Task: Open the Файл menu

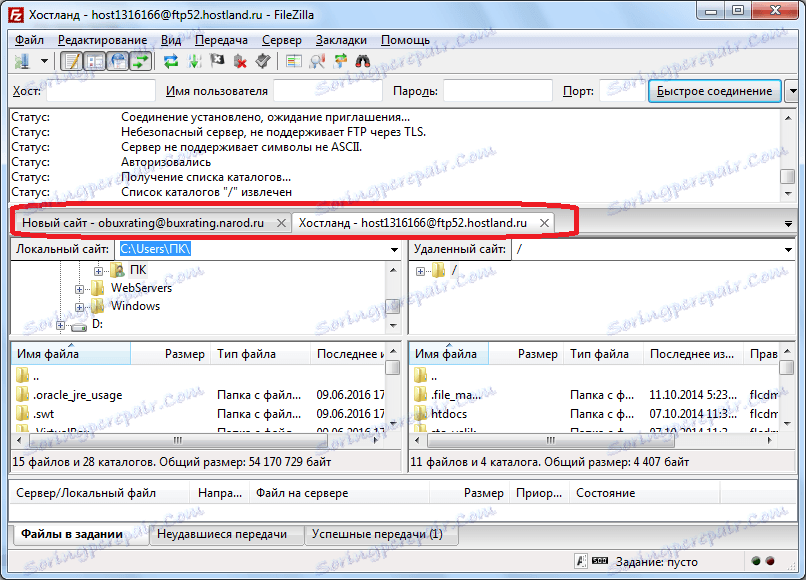Action: pyautogui.click(x=29, y=40)
